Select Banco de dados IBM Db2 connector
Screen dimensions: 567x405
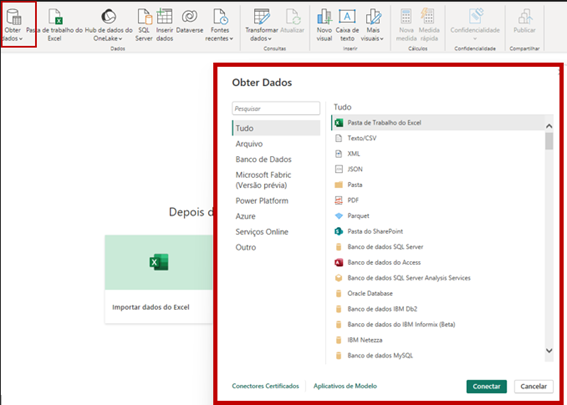click(x=438, y=309)
